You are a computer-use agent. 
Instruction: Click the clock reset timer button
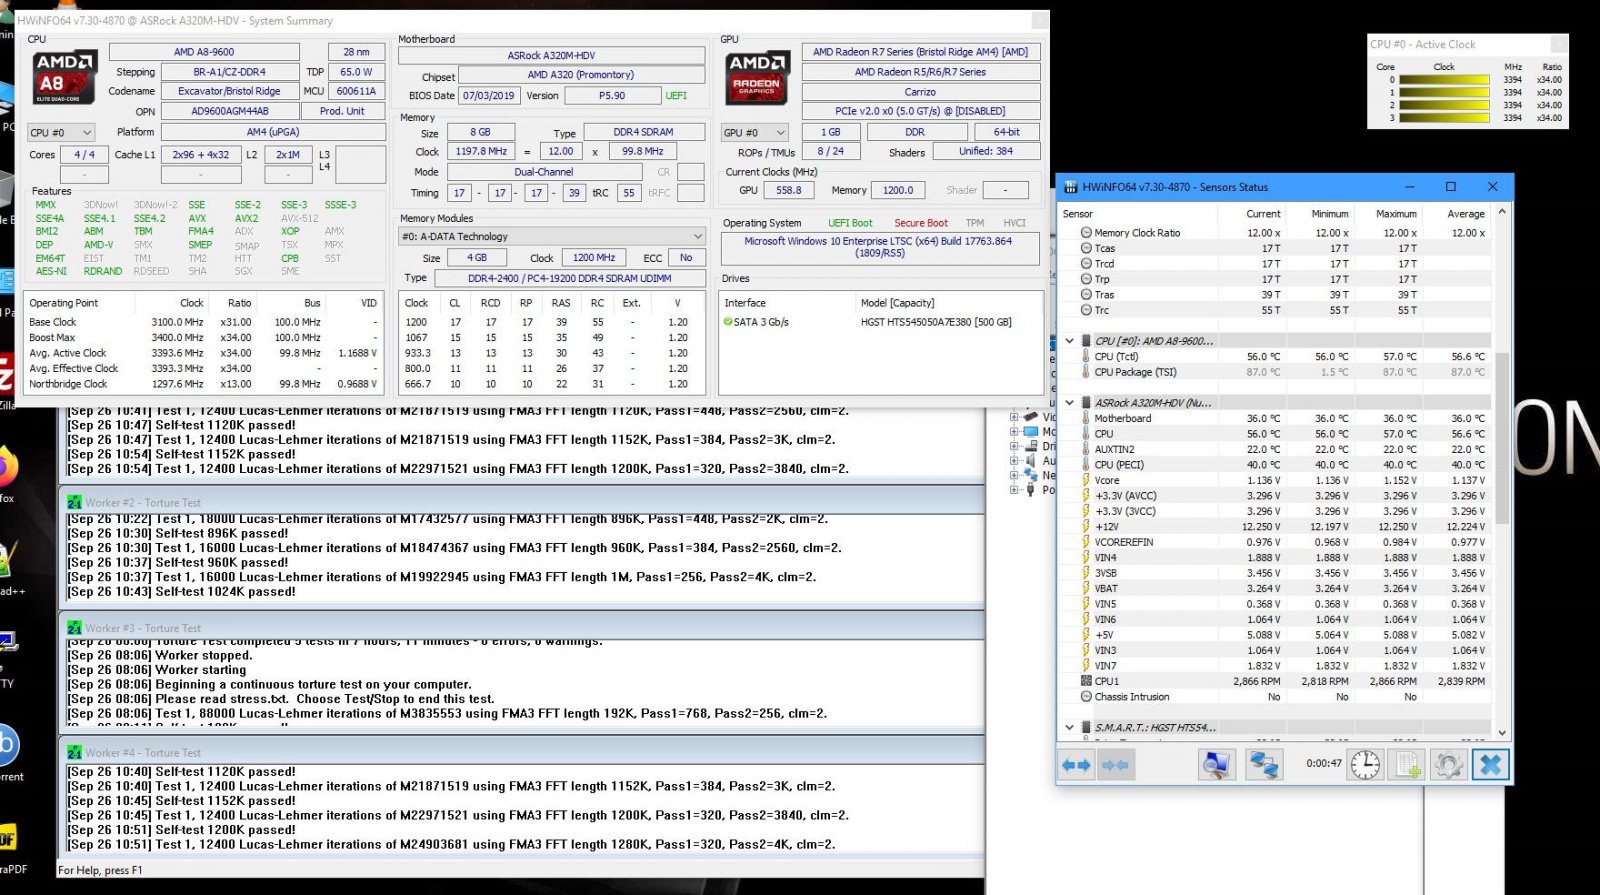click(1365, 765)
